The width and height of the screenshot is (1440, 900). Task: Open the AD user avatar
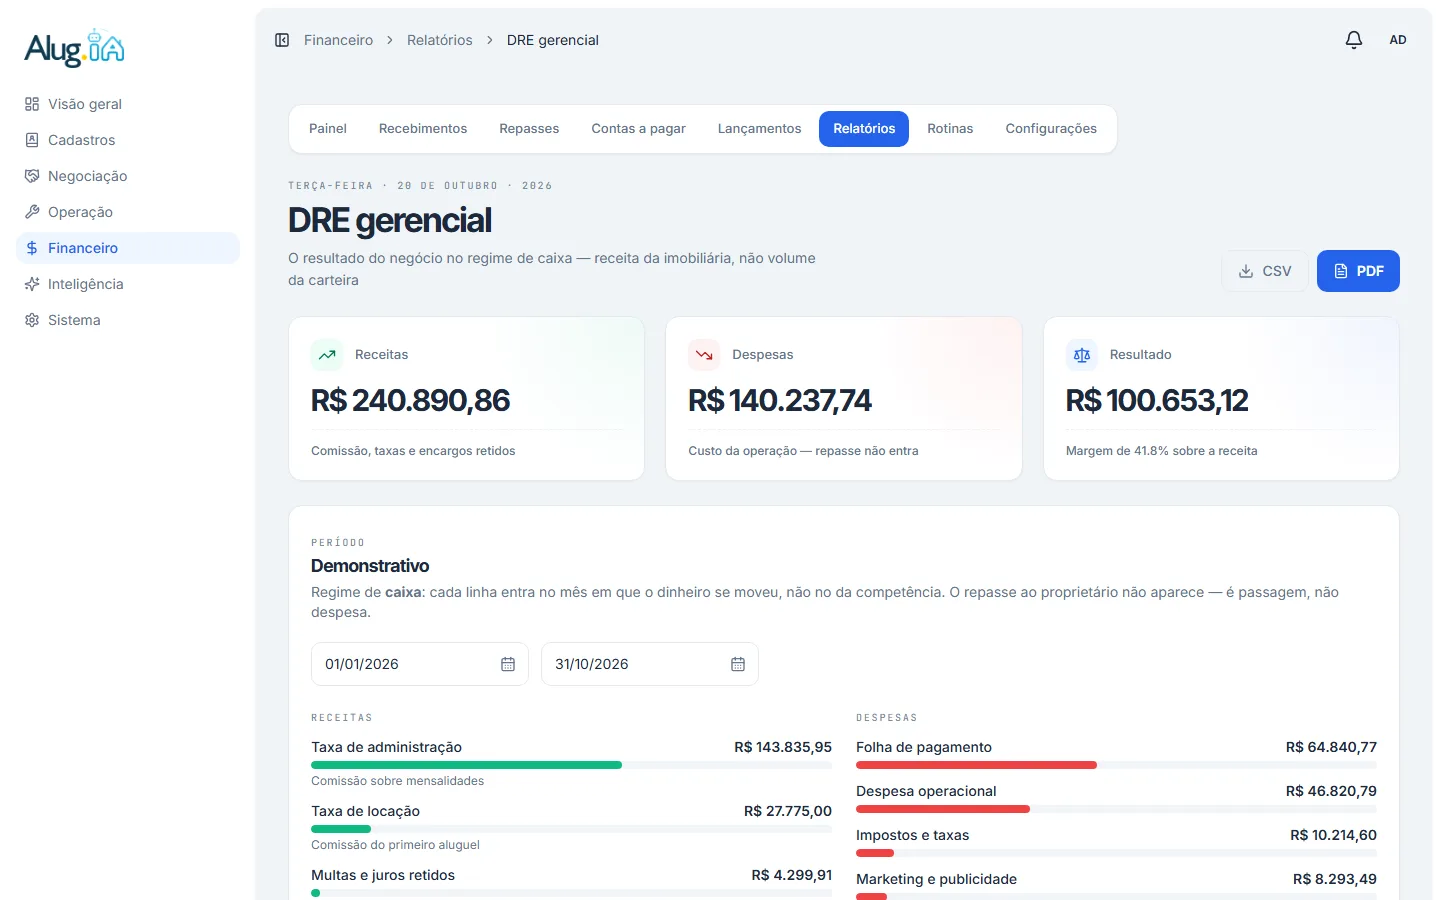pos(1398,40)
